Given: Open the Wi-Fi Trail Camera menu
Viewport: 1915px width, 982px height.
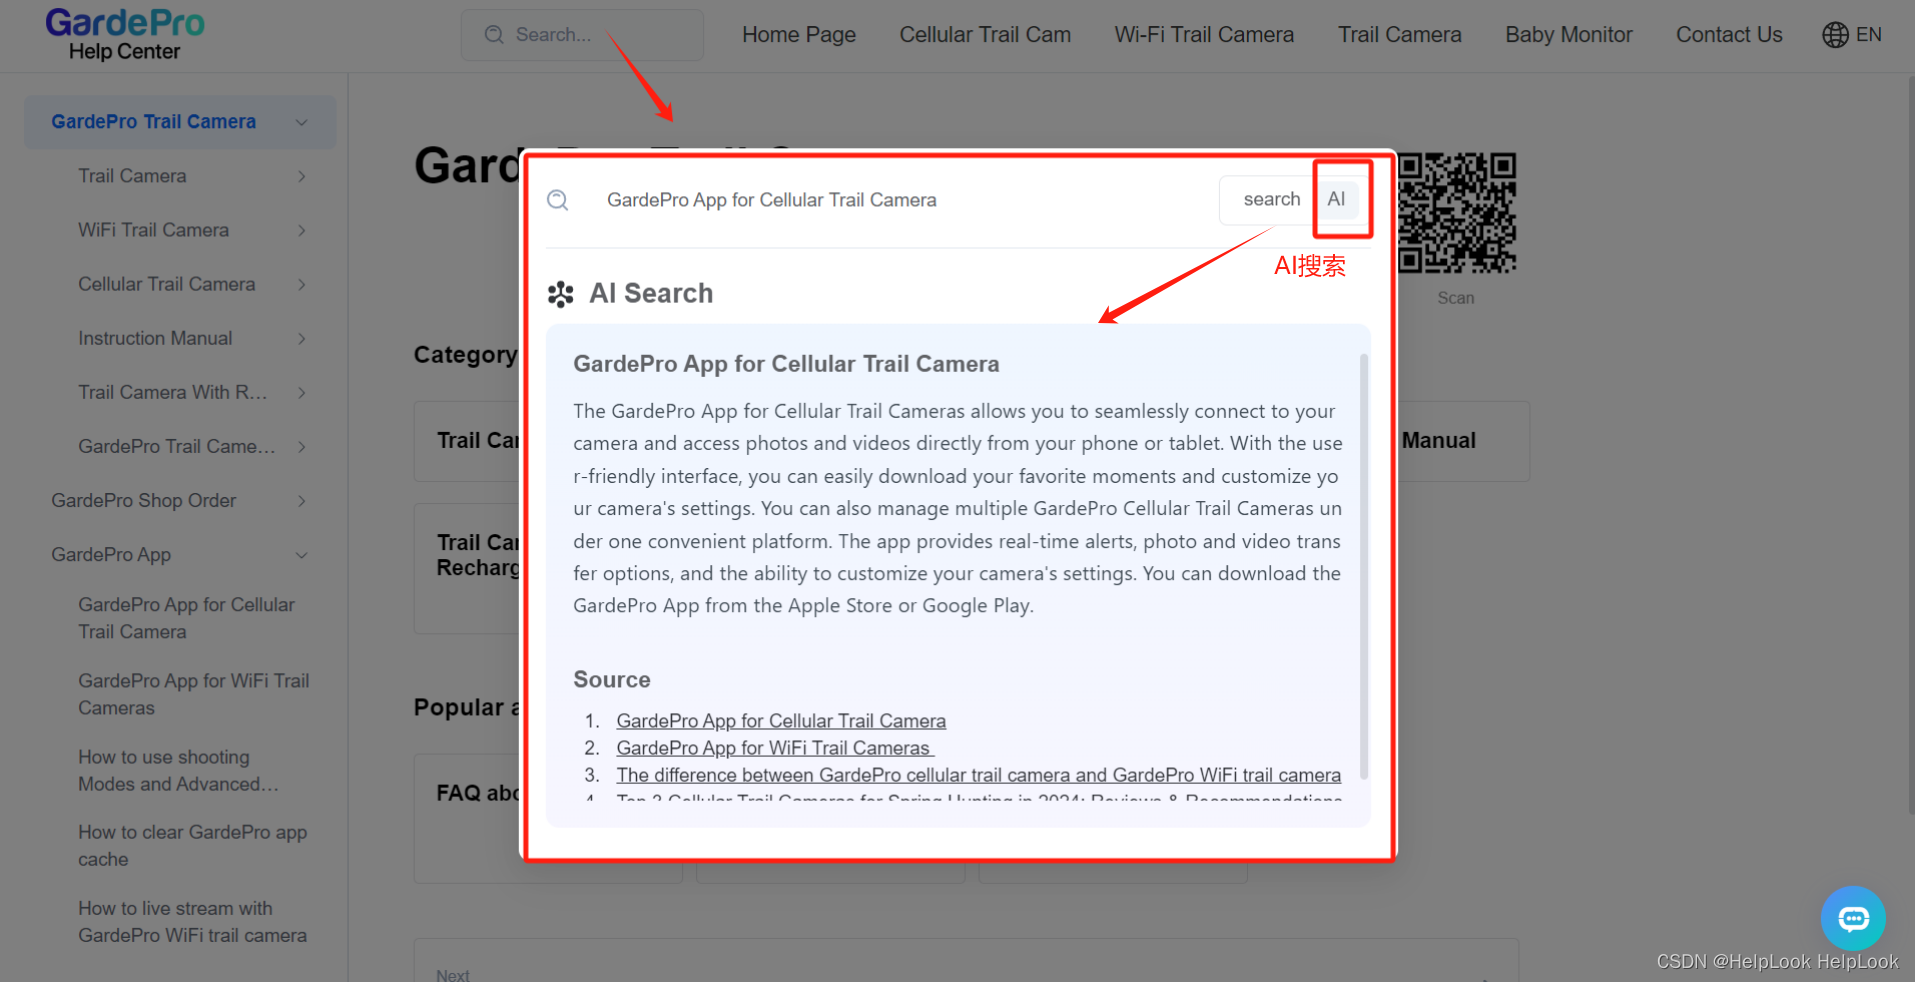Looking at the screenshot, I should 1204,35.
